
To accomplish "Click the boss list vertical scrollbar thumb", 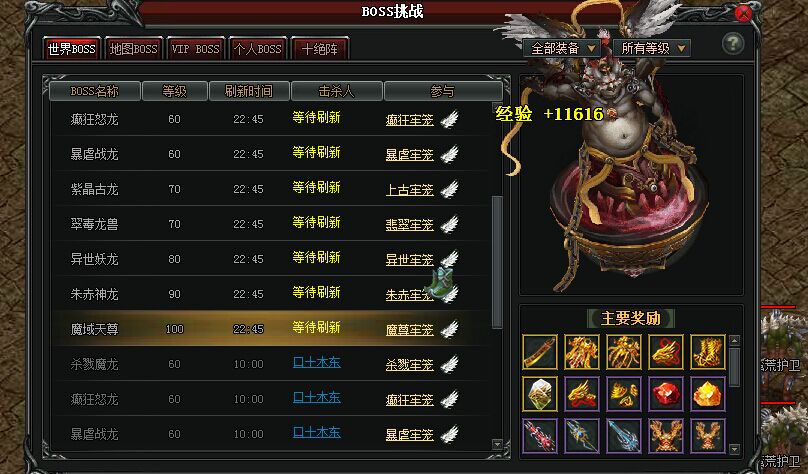I will click(x=497, y=262).
